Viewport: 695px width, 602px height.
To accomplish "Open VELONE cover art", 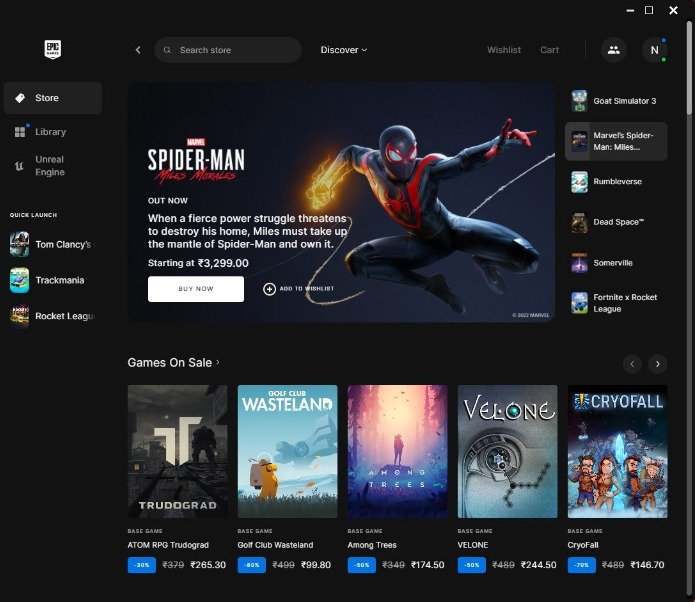I will (x=507, y=451).
